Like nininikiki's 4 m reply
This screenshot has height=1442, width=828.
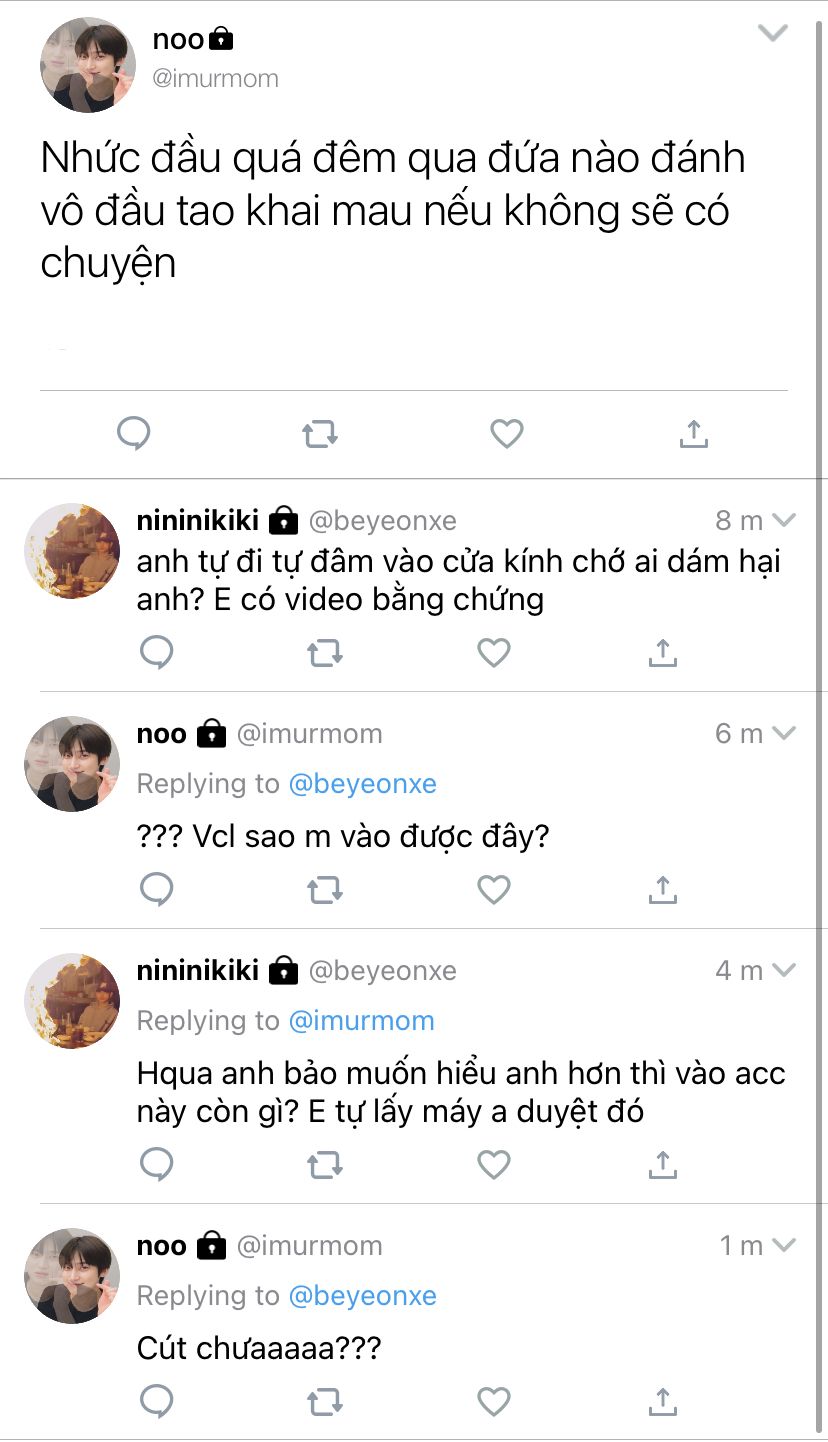pos(494,1164)
